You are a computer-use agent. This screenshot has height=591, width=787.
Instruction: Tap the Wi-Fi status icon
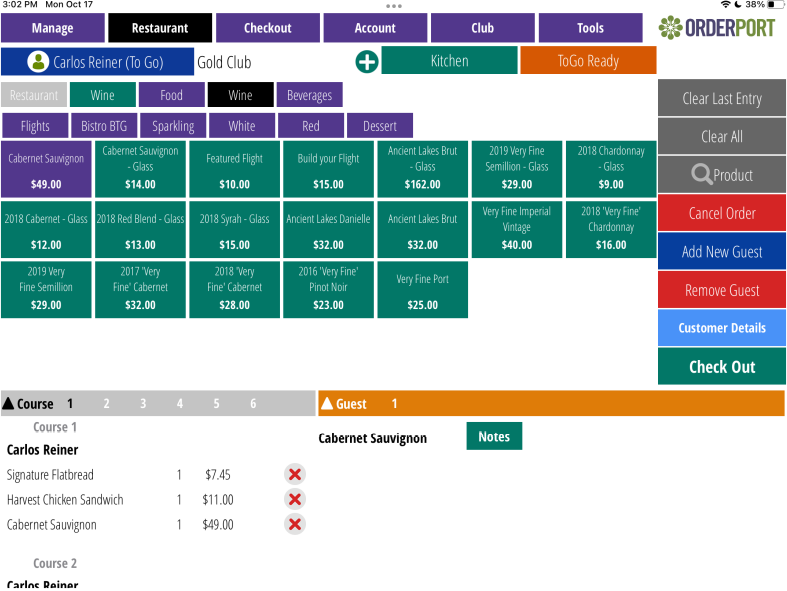[x=725, y=5]
